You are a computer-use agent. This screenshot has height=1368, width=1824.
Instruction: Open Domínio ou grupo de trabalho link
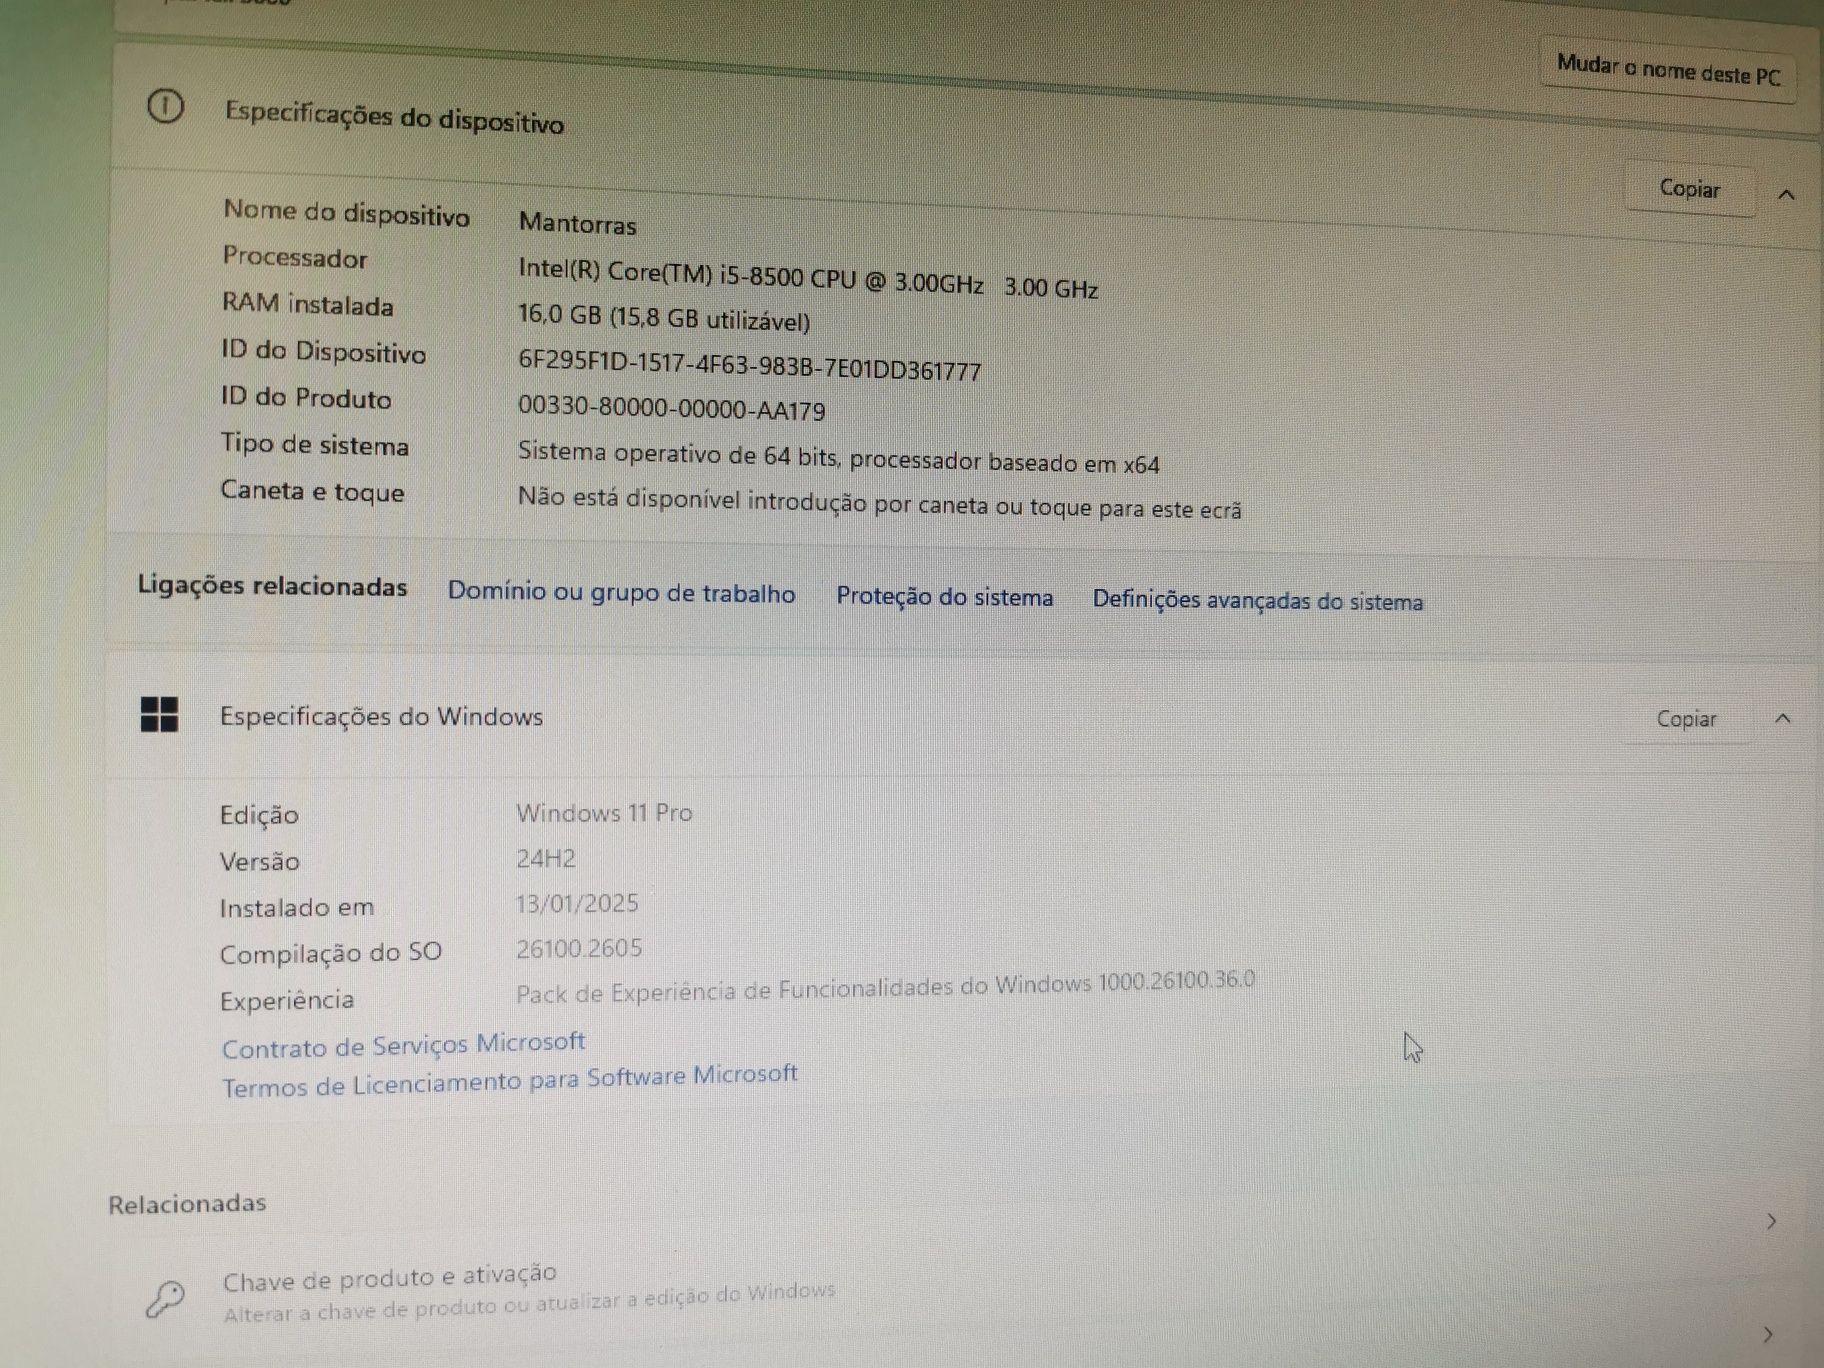(621, 592)
